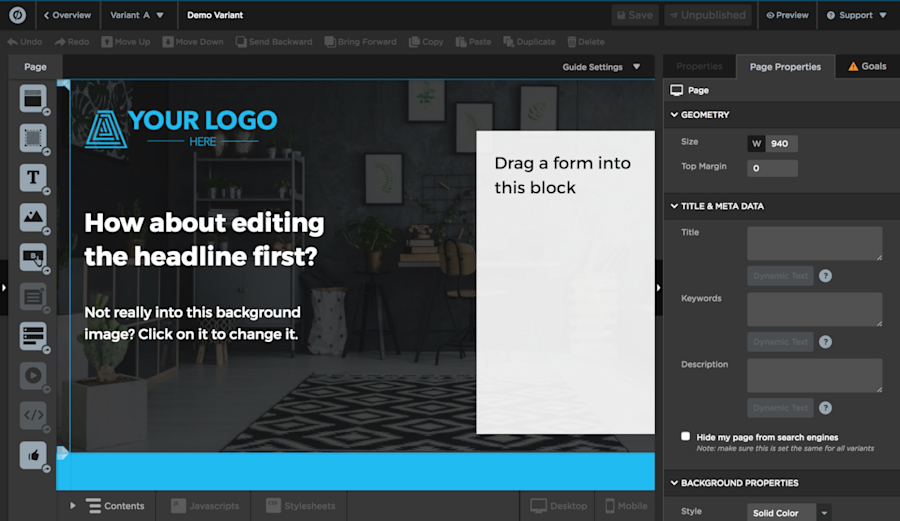Go back to Overview
Viewport: 900px width, 521px height.
pos(67,15)
